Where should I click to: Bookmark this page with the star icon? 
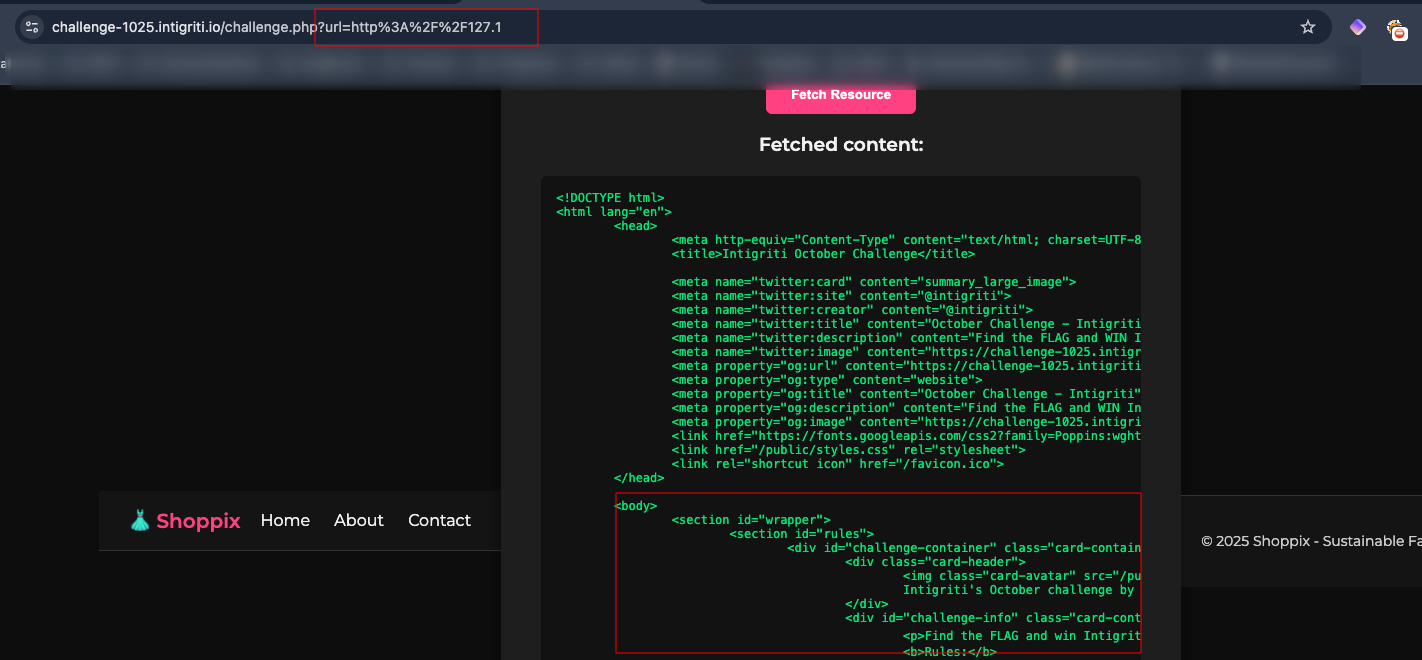[1307, 27]
